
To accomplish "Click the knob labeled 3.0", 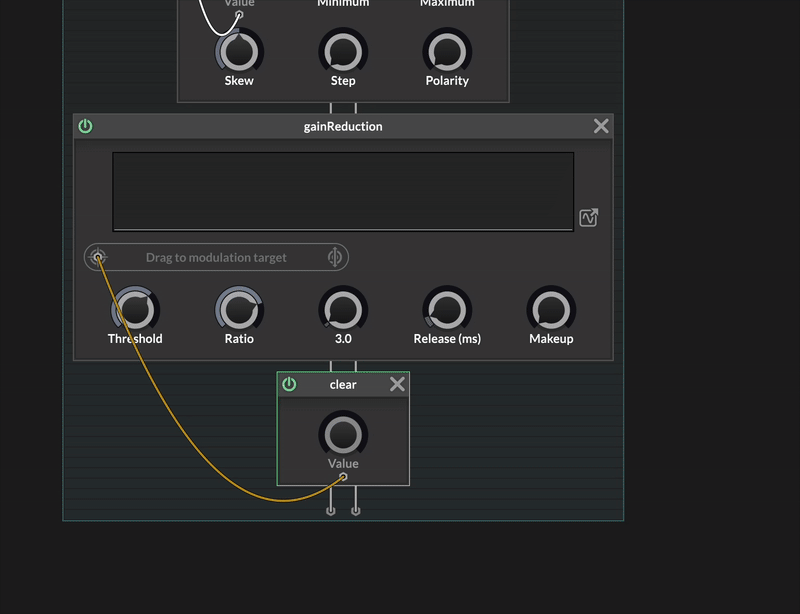I will pos(343,310).
